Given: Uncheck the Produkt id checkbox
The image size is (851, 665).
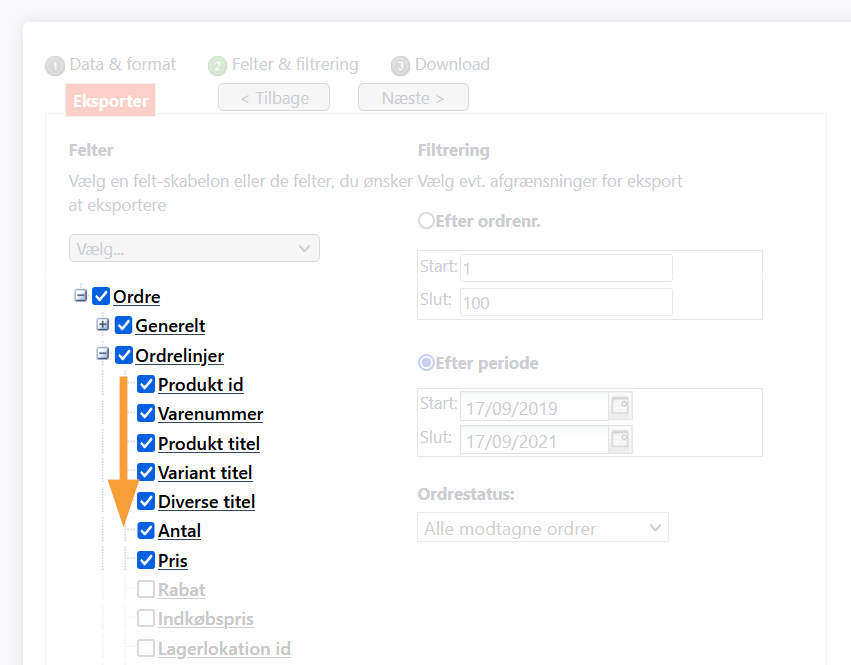Looking at the screenshot, I should [x=146, y=384].
